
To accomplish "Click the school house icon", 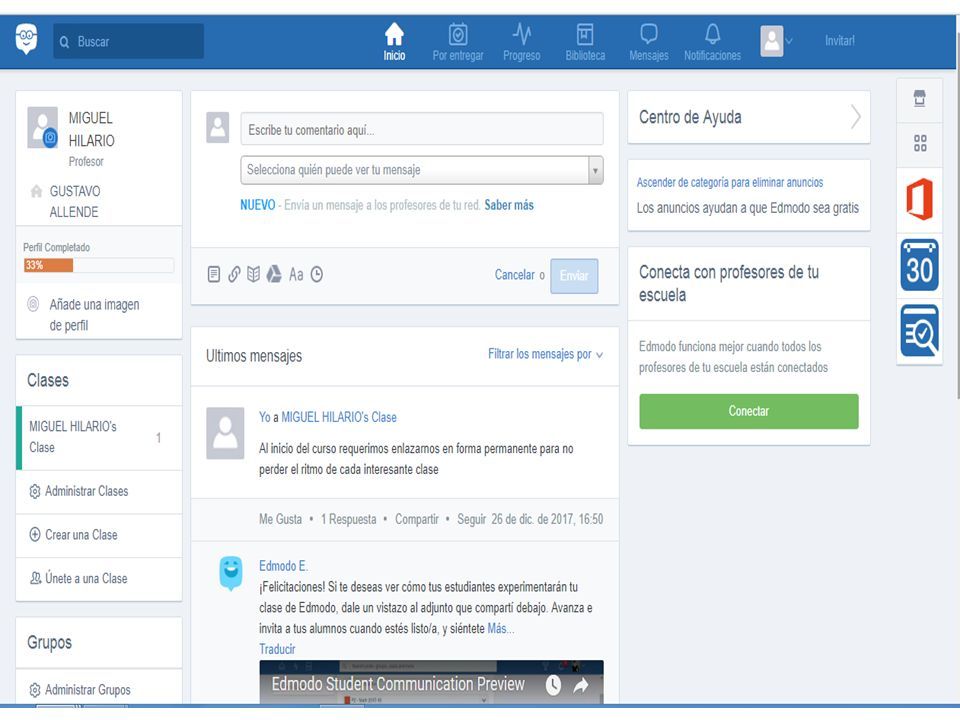I will pyautogui.click(x=36, y=192).
